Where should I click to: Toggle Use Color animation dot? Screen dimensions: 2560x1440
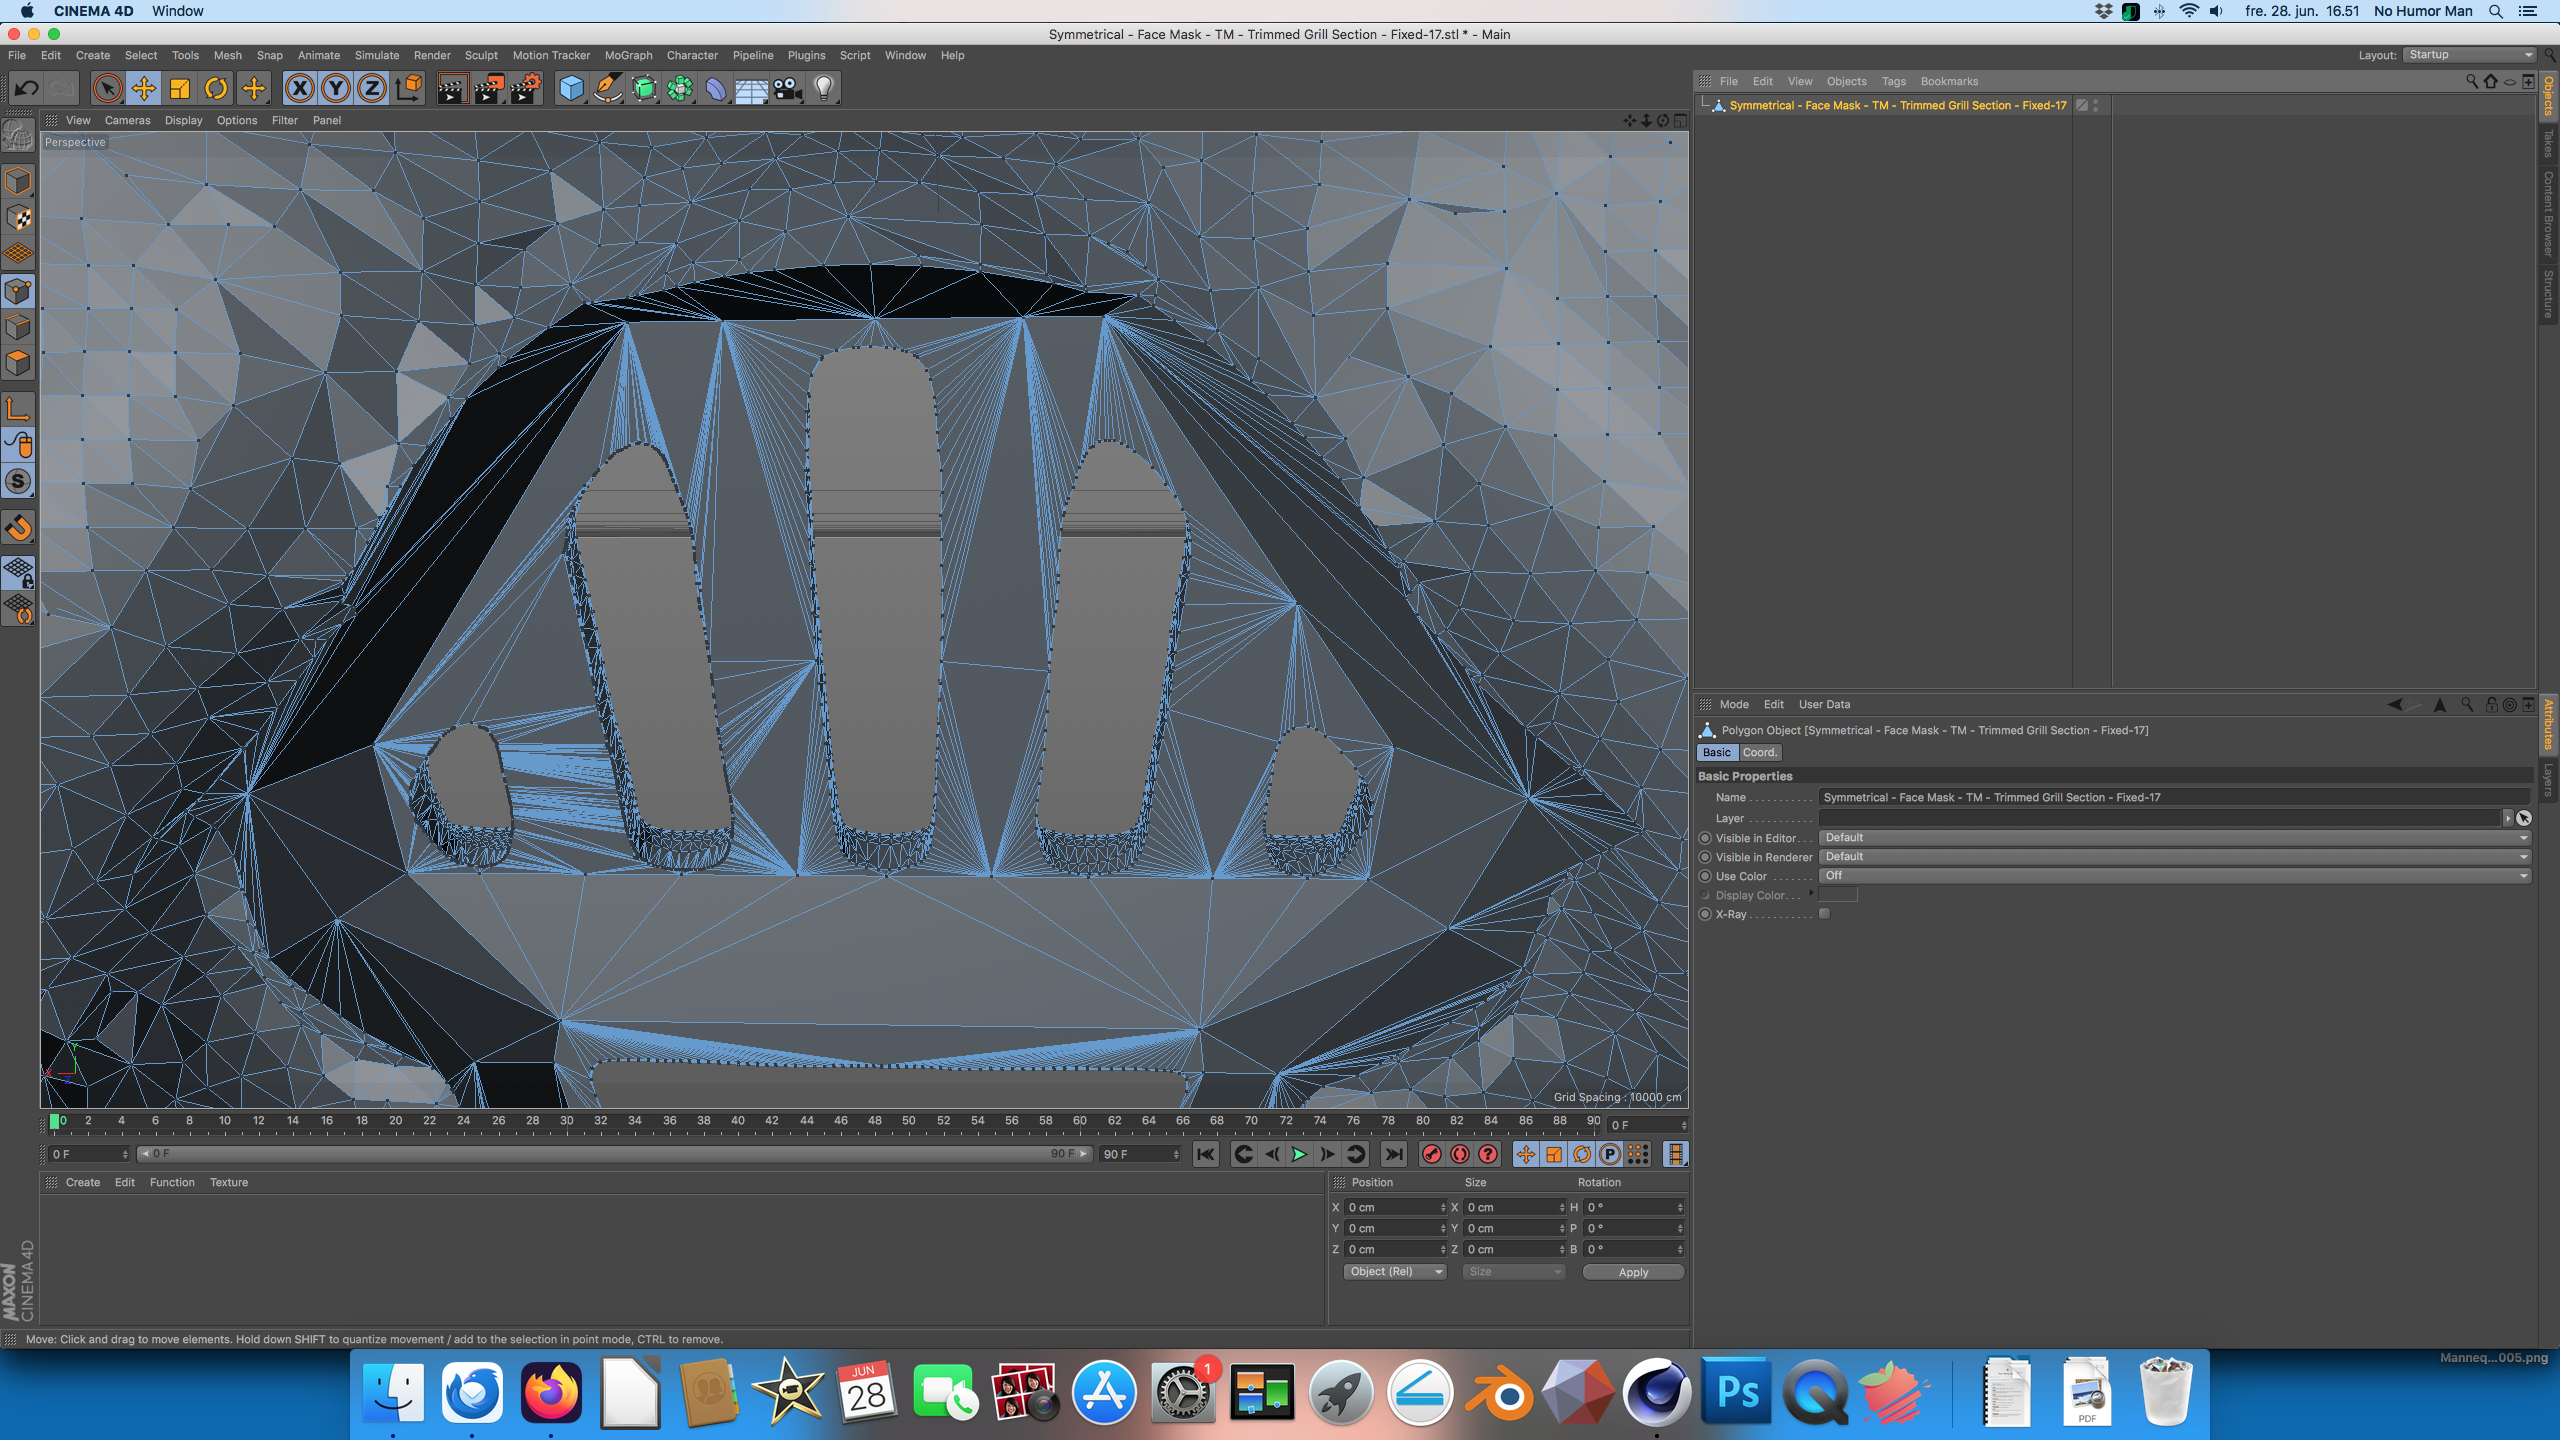[1705, 876]
